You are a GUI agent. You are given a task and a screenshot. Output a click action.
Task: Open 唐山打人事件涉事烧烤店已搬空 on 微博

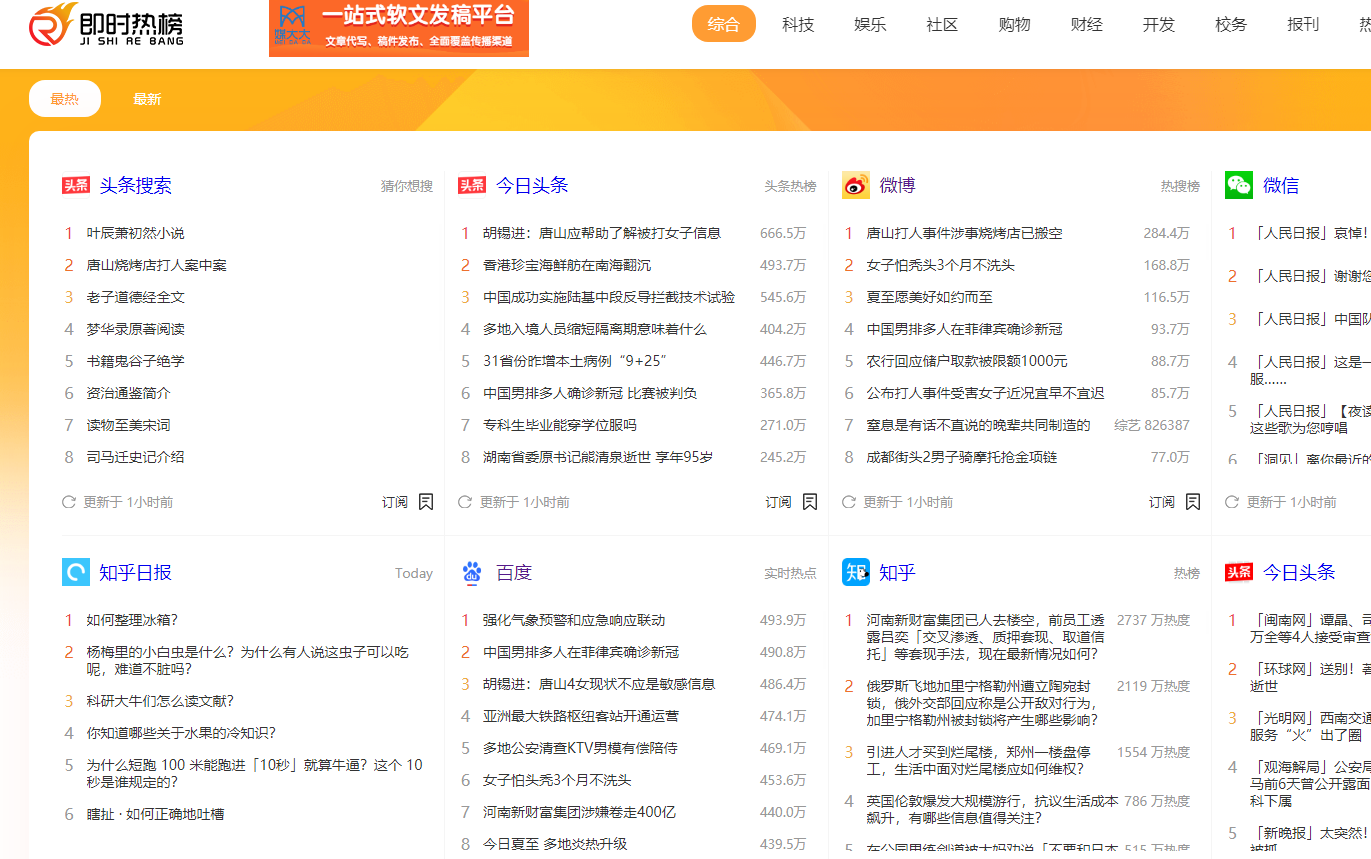point(965,233)
